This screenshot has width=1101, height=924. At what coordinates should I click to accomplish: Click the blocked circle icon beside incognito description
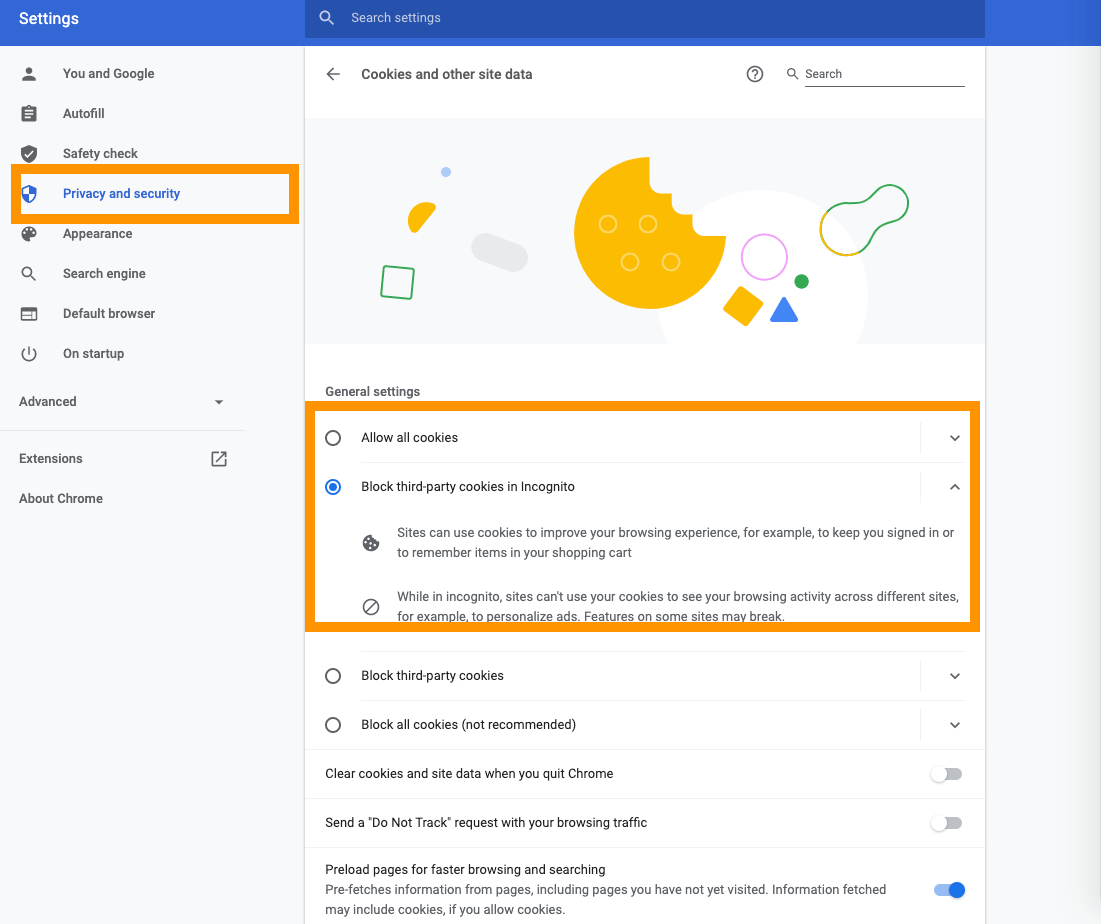(x=371, y=607)
